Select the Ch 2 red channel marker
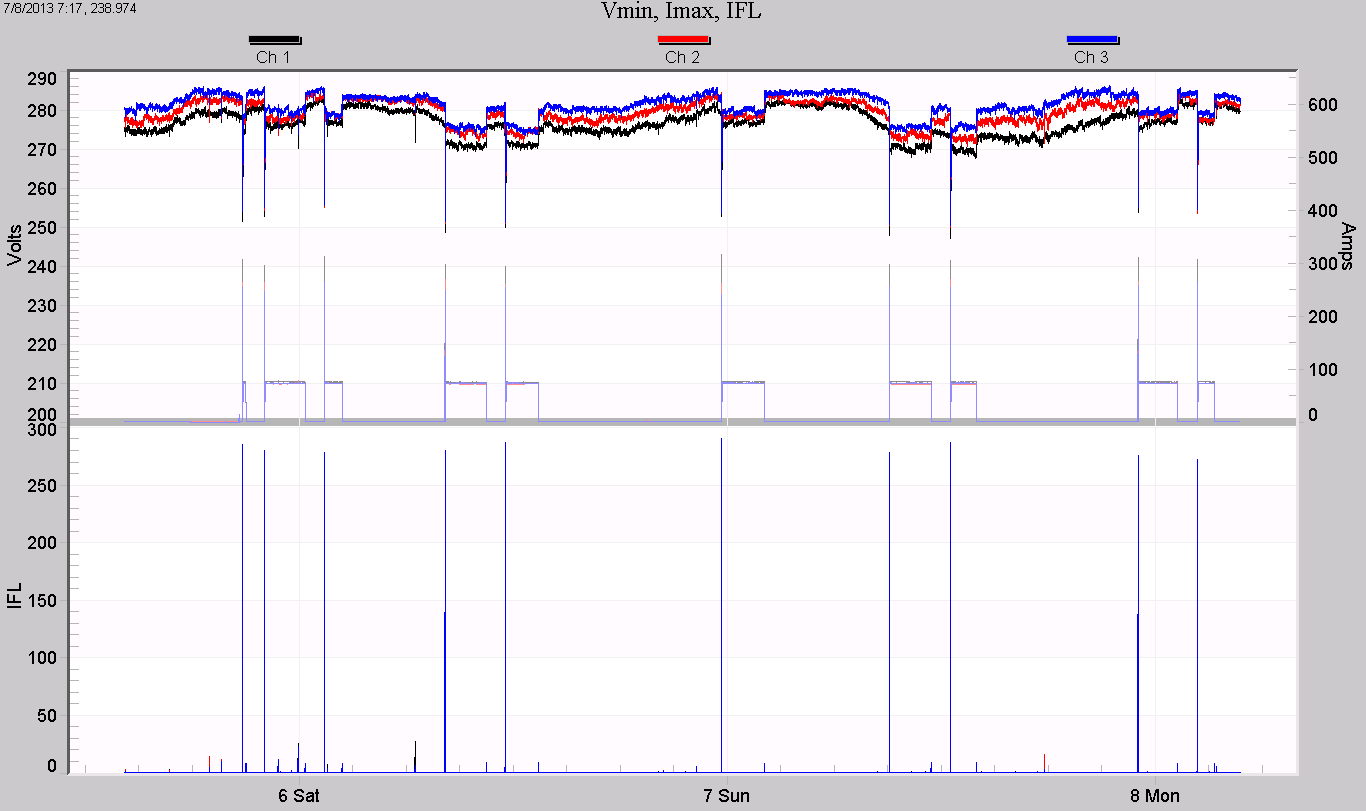1366x811 pixels. 684,41
